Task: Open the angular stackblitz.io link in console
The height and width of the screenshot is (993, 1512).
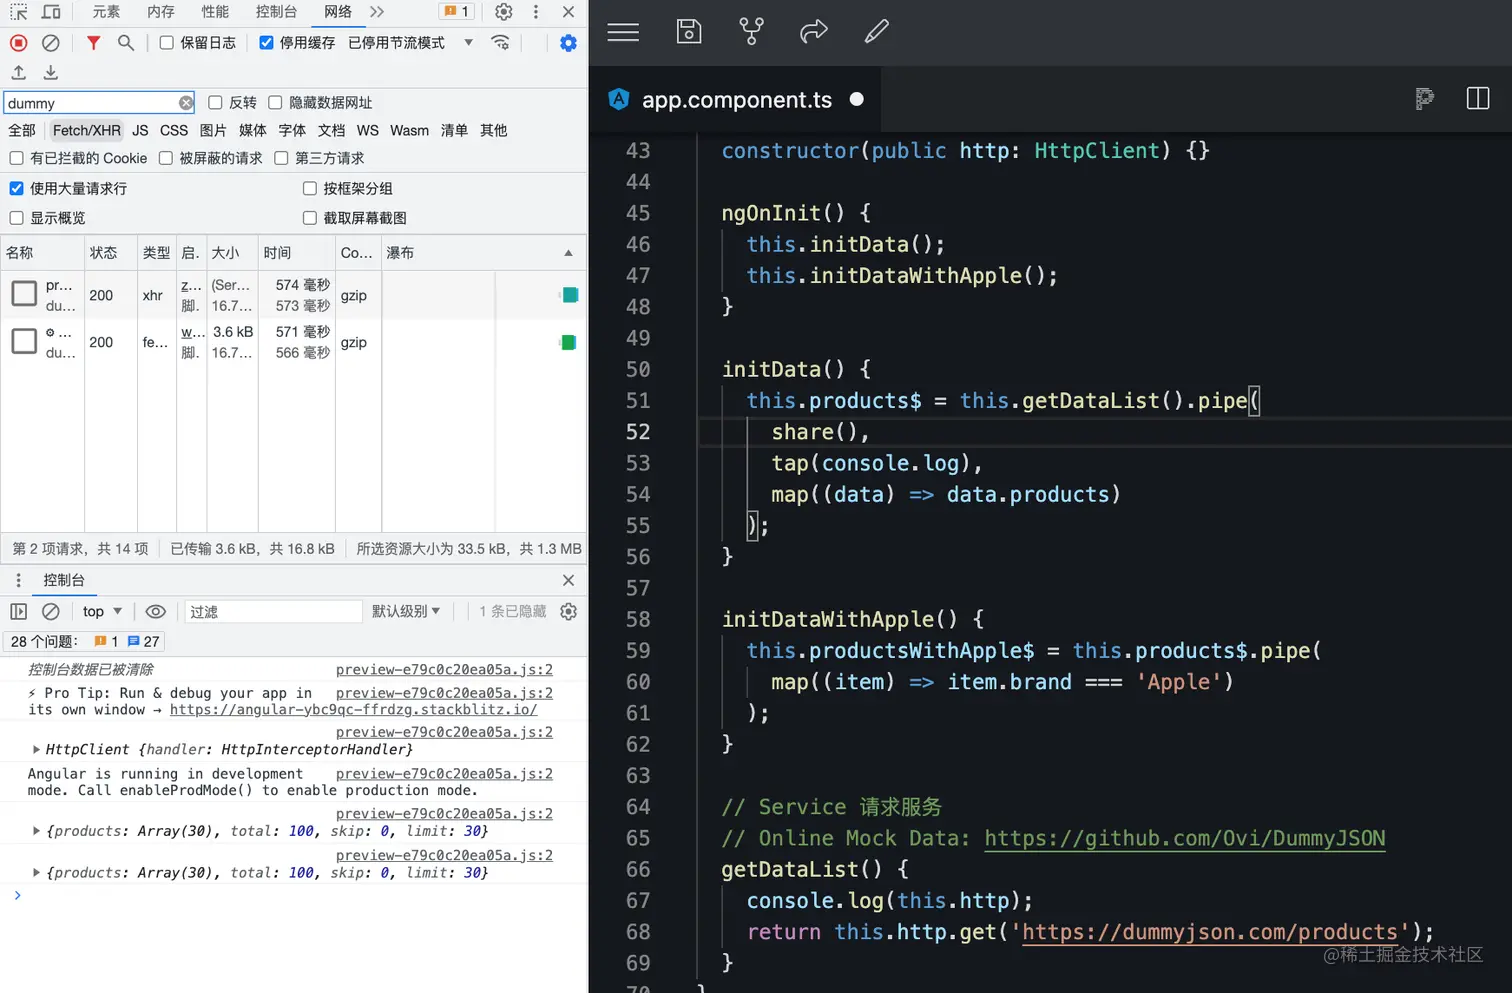Action: coord(353,710)
